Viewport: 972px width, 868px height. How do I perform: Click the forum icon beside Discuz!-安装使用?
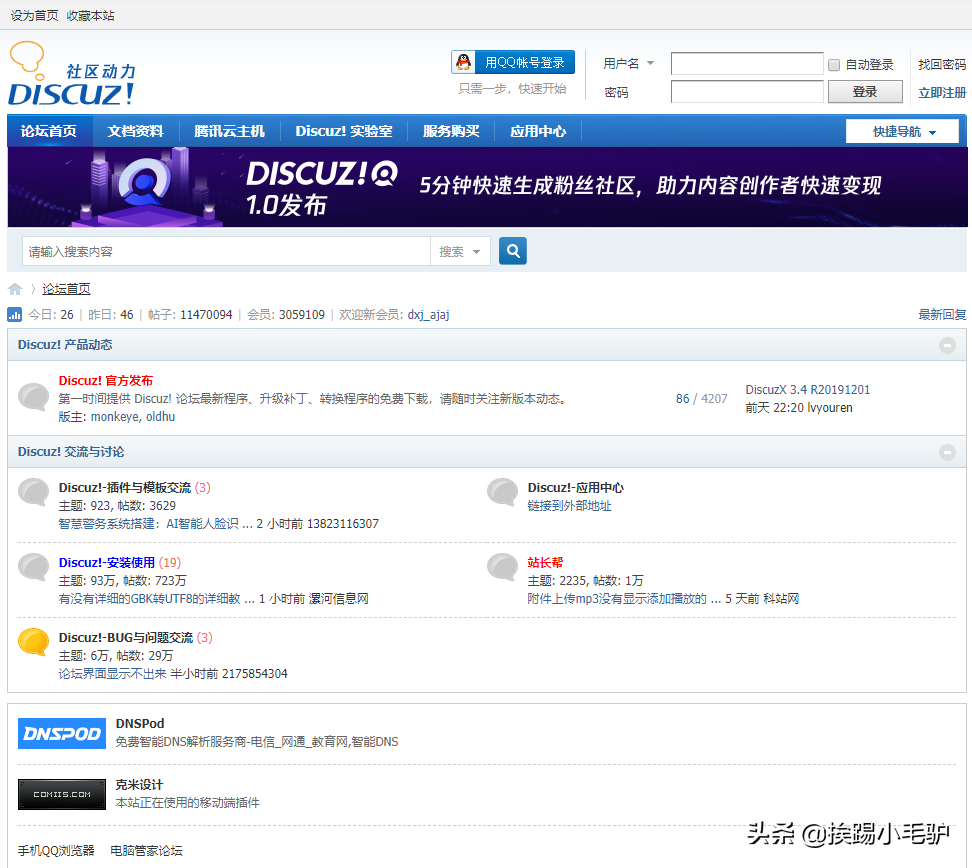coord(33,567)
